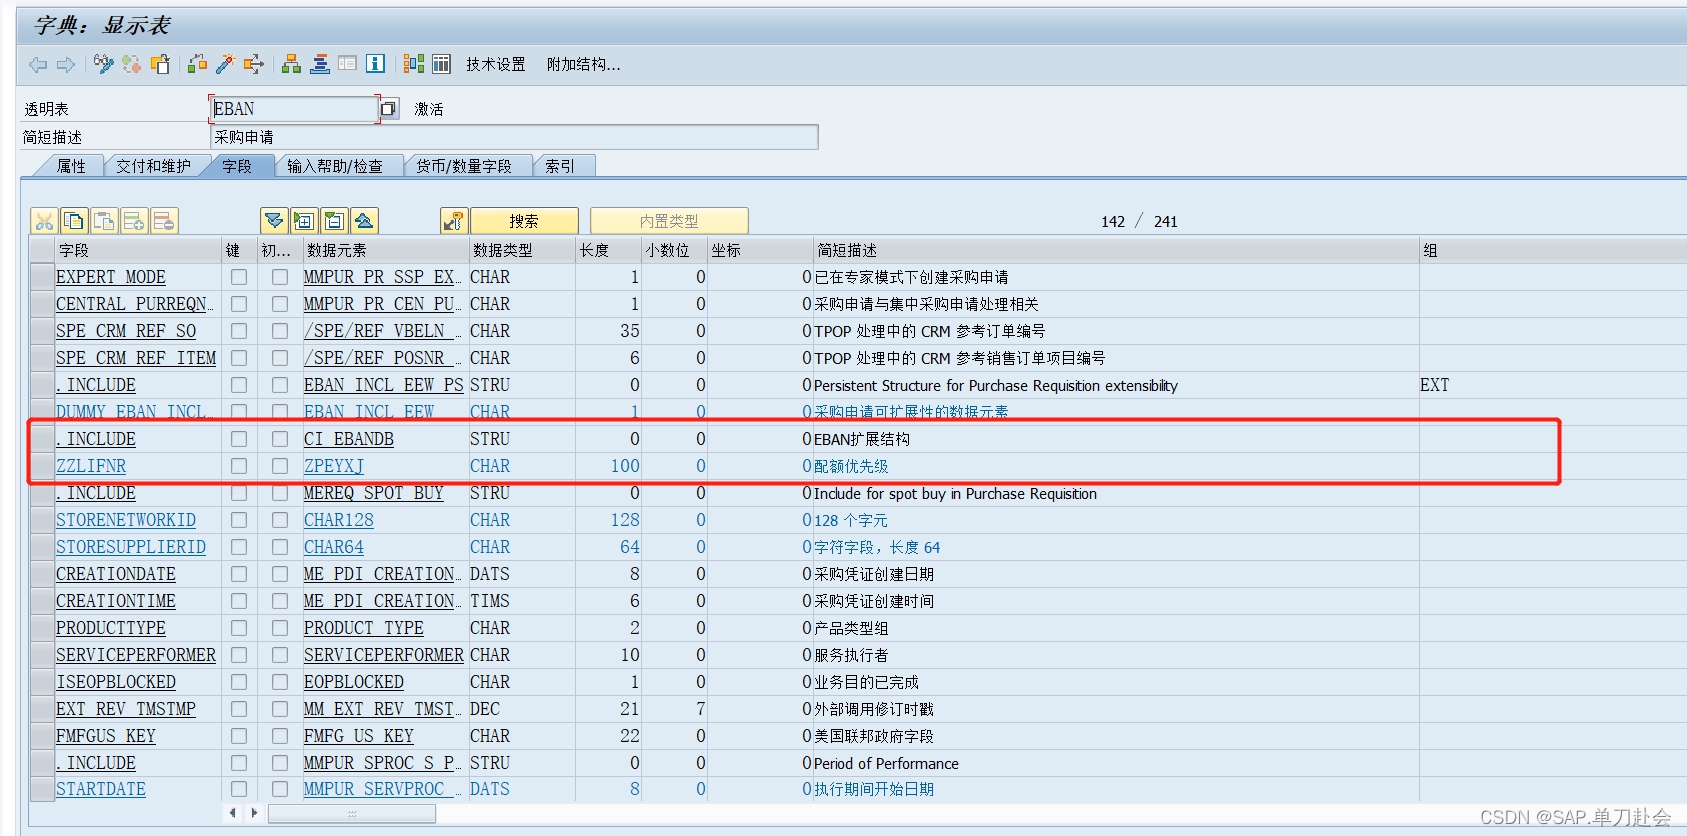Switch to the 属性 tab
Image resolution: width=1687 pixels, height=836 pixels.
[71, 166]
